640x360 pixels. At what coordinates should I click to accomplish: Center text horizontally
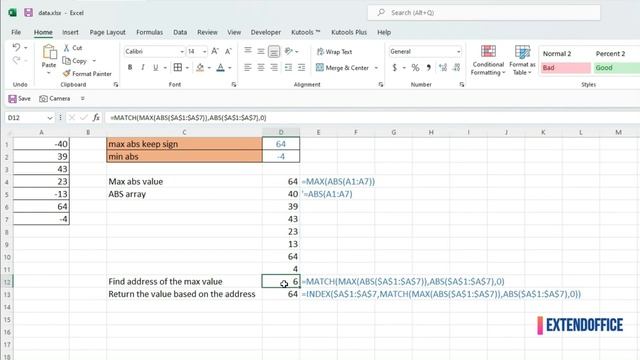261,67
